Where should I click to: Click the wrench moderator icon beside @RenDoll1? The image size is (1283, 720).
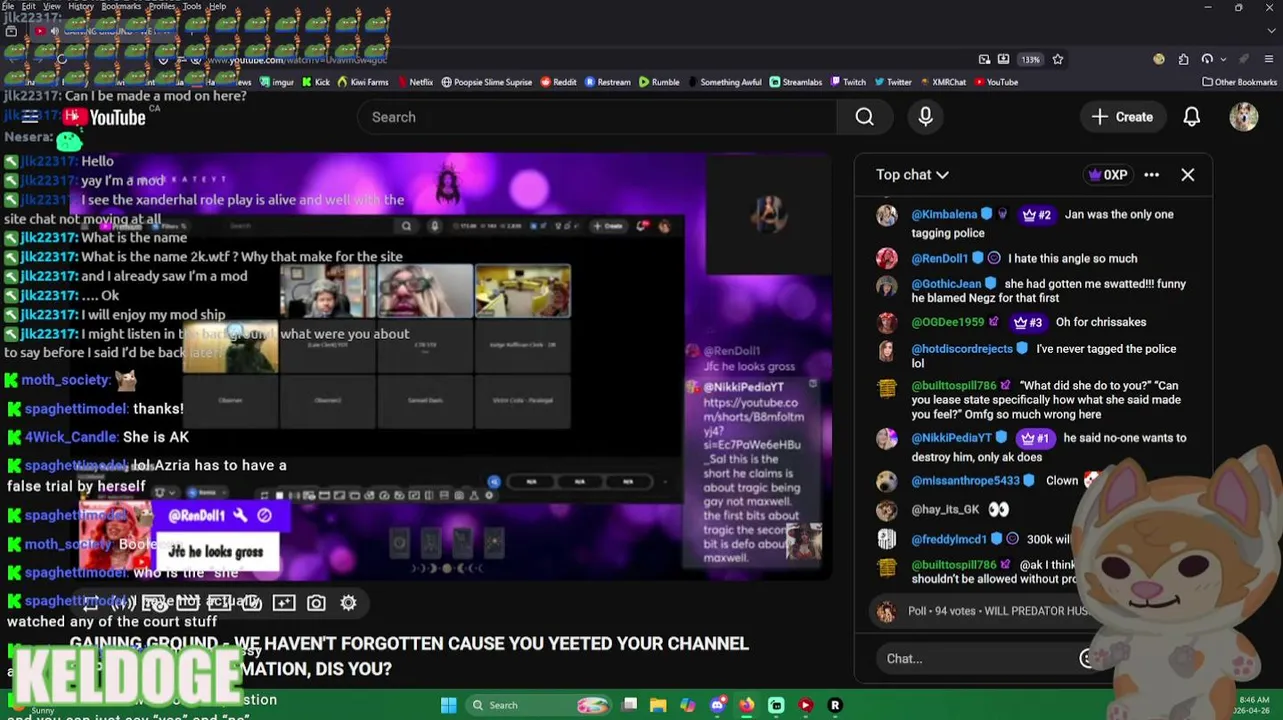pos(240,515)
